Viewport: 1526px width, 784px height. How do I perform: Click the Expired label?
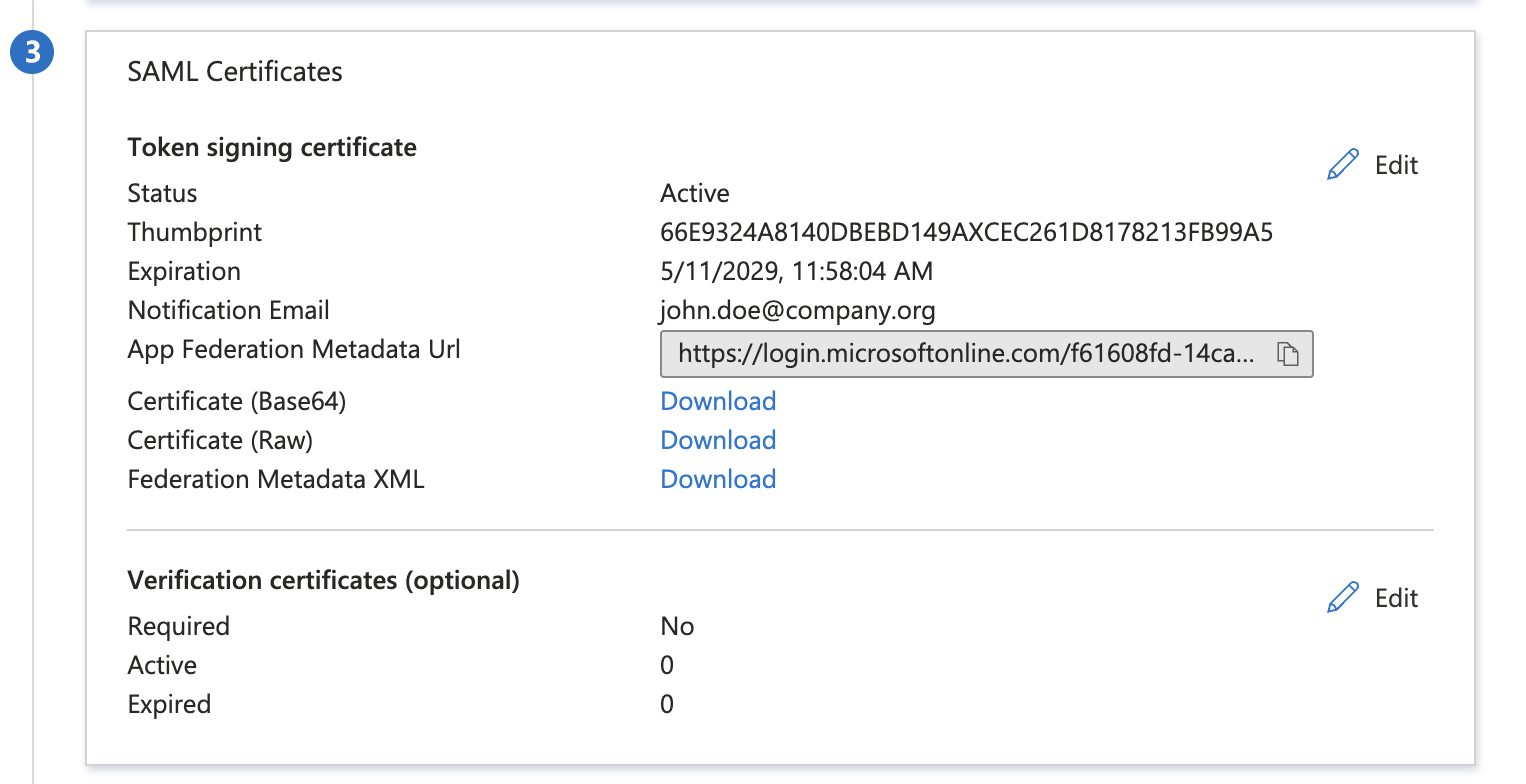coord(169,705)
